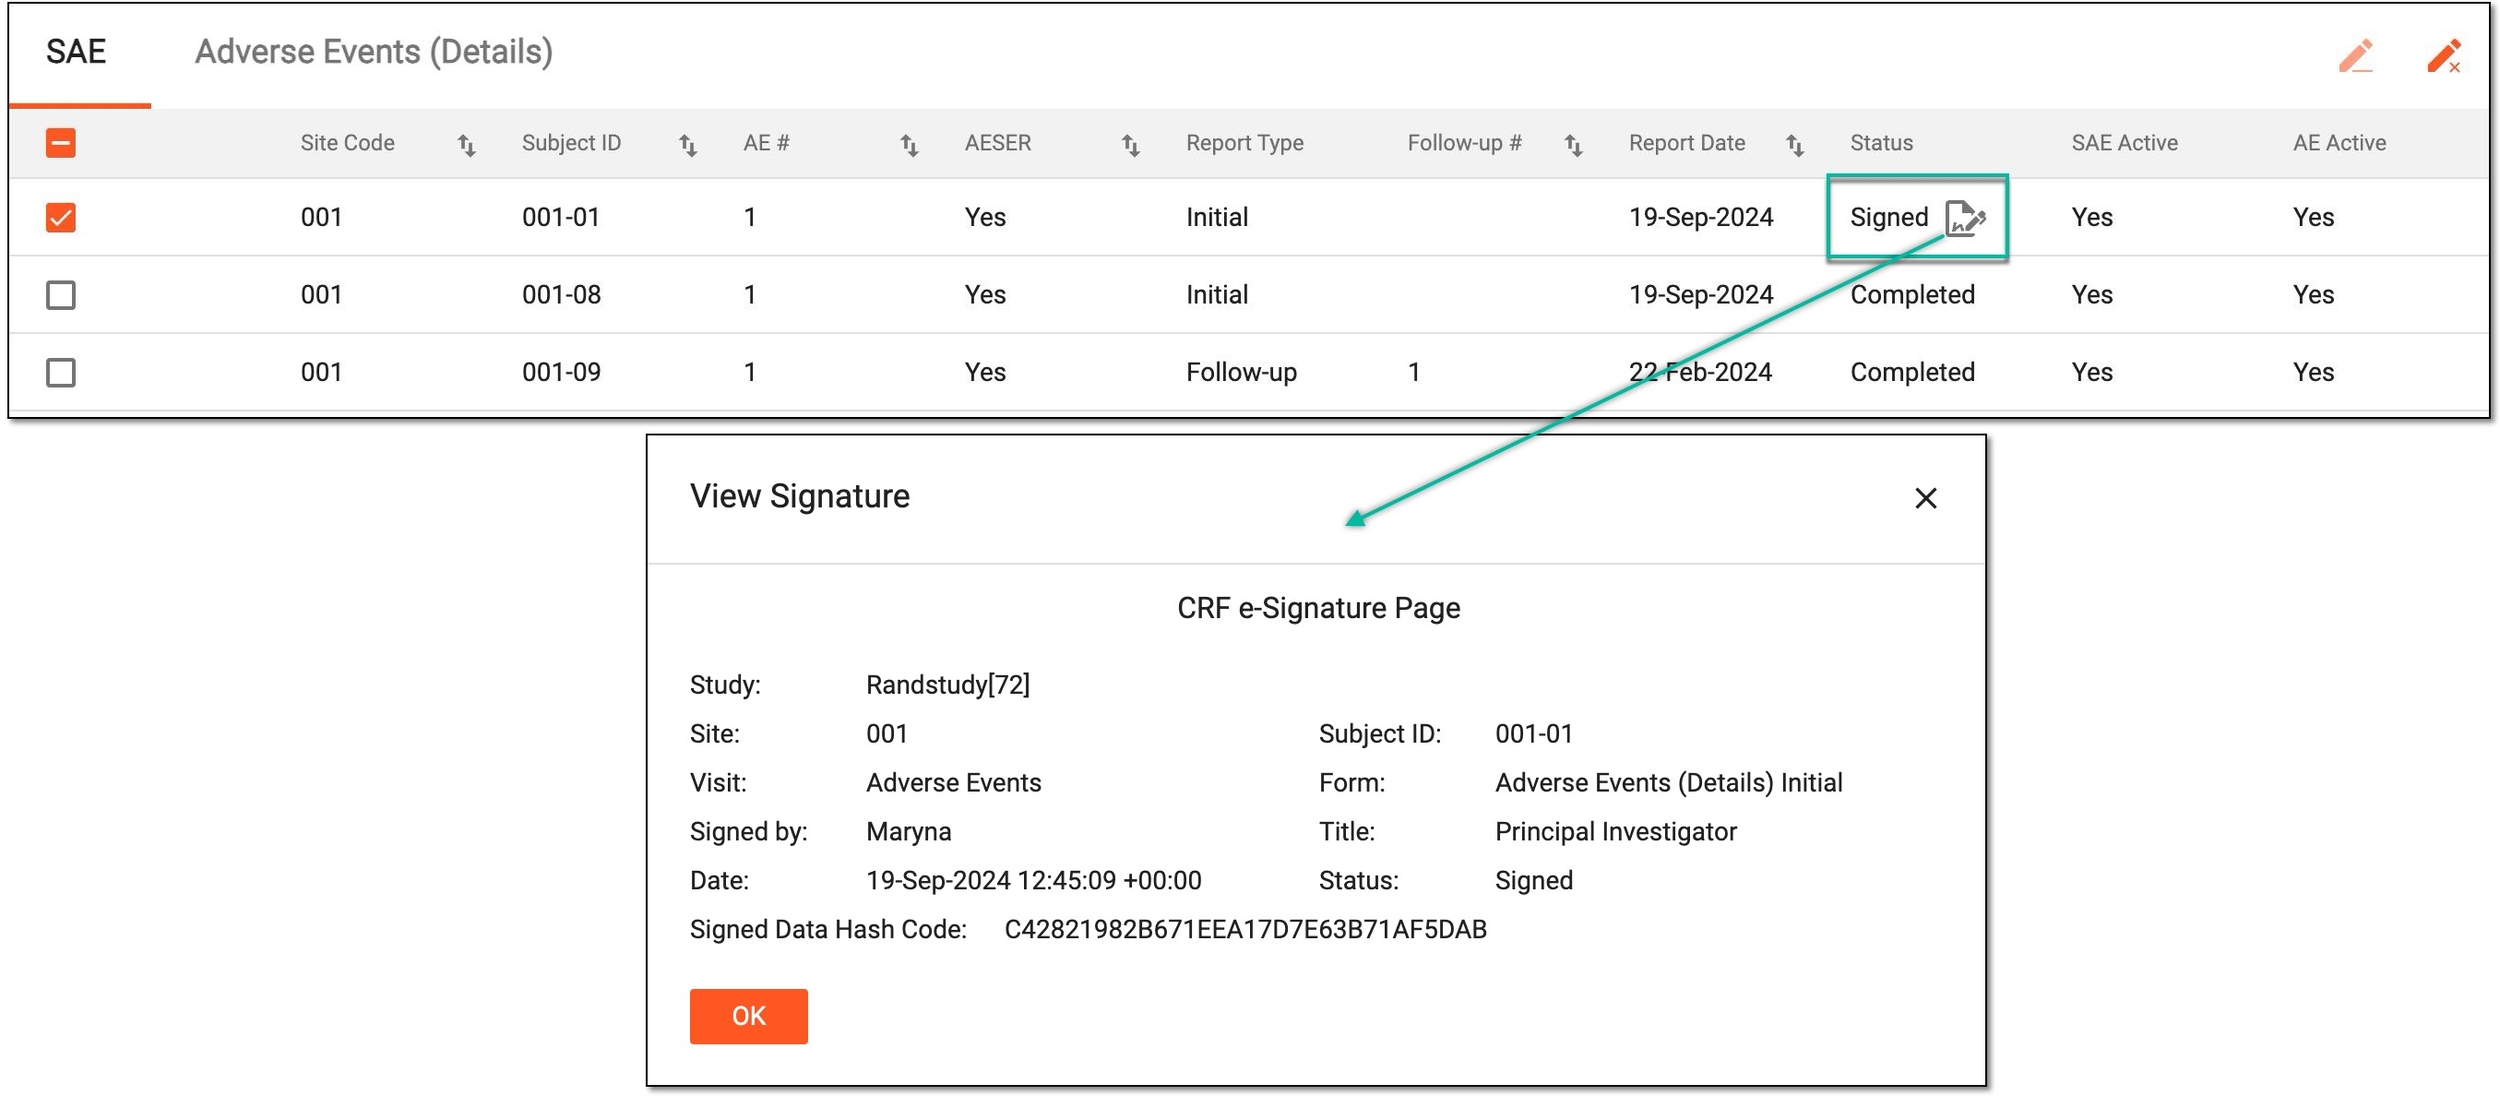This screenshot has width=2500, height=1096.
Task: Click the Status column header
Action: click(1881, 143)
